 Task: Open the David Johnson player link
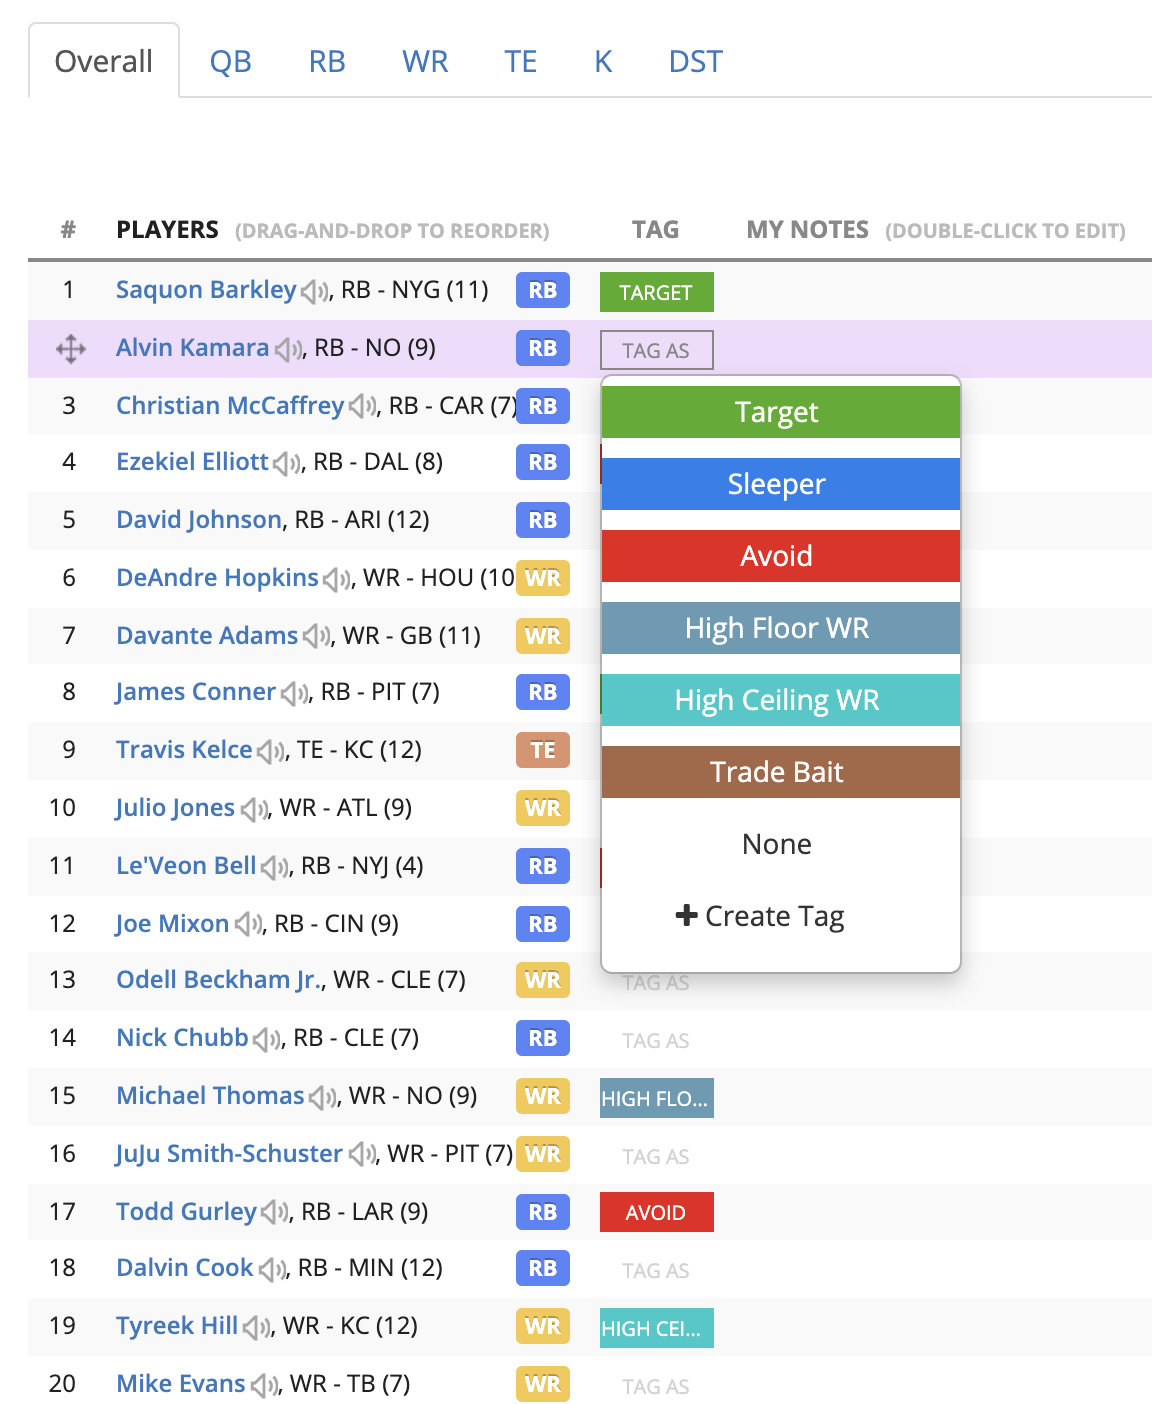(x=199, y=520)
